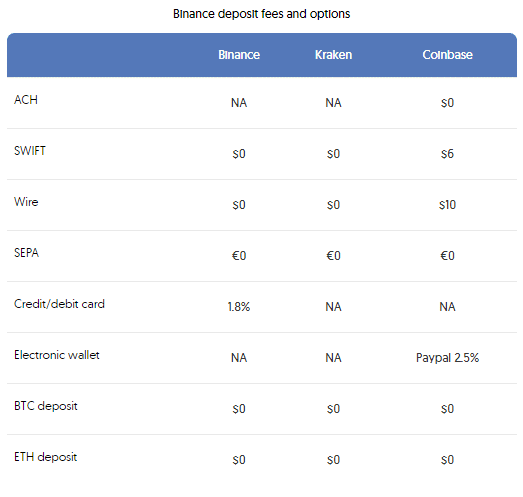The height and width of the screenshot is (497, 523).
Task: Click the Kraken column header
Action: (333, 55)
